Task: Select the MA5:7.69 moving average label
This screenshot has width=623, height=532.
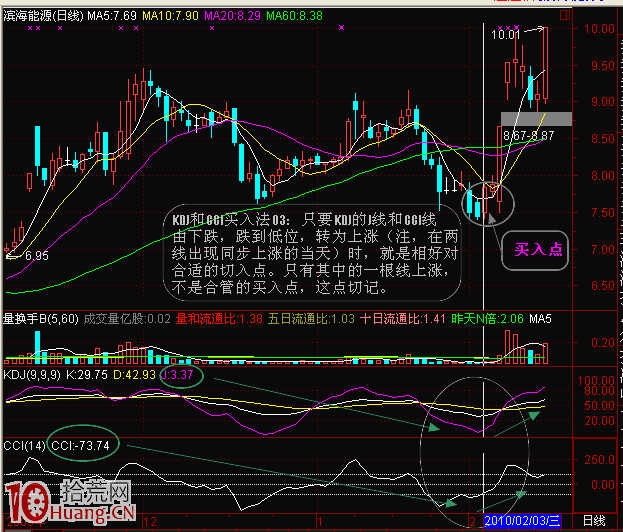Action: click(112, 16)
